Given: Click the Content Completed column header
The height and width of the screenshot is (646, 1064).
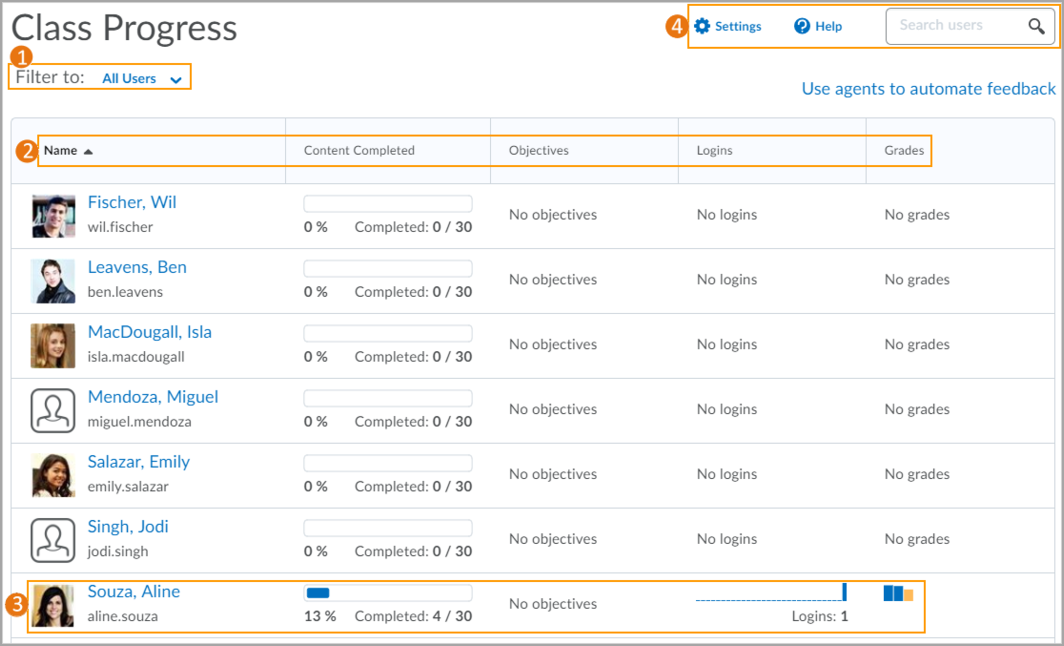Looking at the screenshot, I should pyautogui.click(x=359, y=151).
